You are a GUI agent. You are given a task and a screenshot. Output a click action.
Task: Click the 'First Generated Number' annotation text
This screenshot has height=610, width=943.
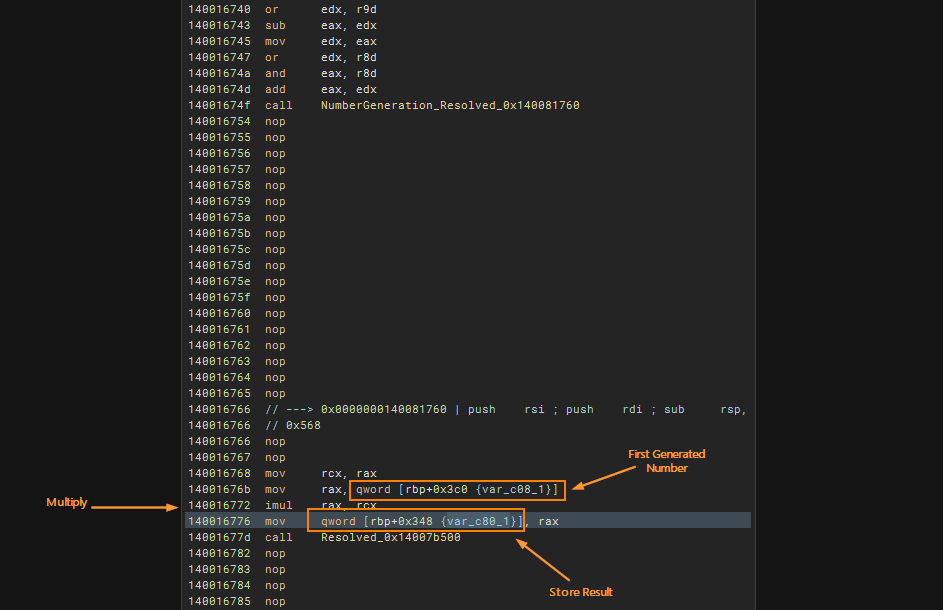pos(666,461)
